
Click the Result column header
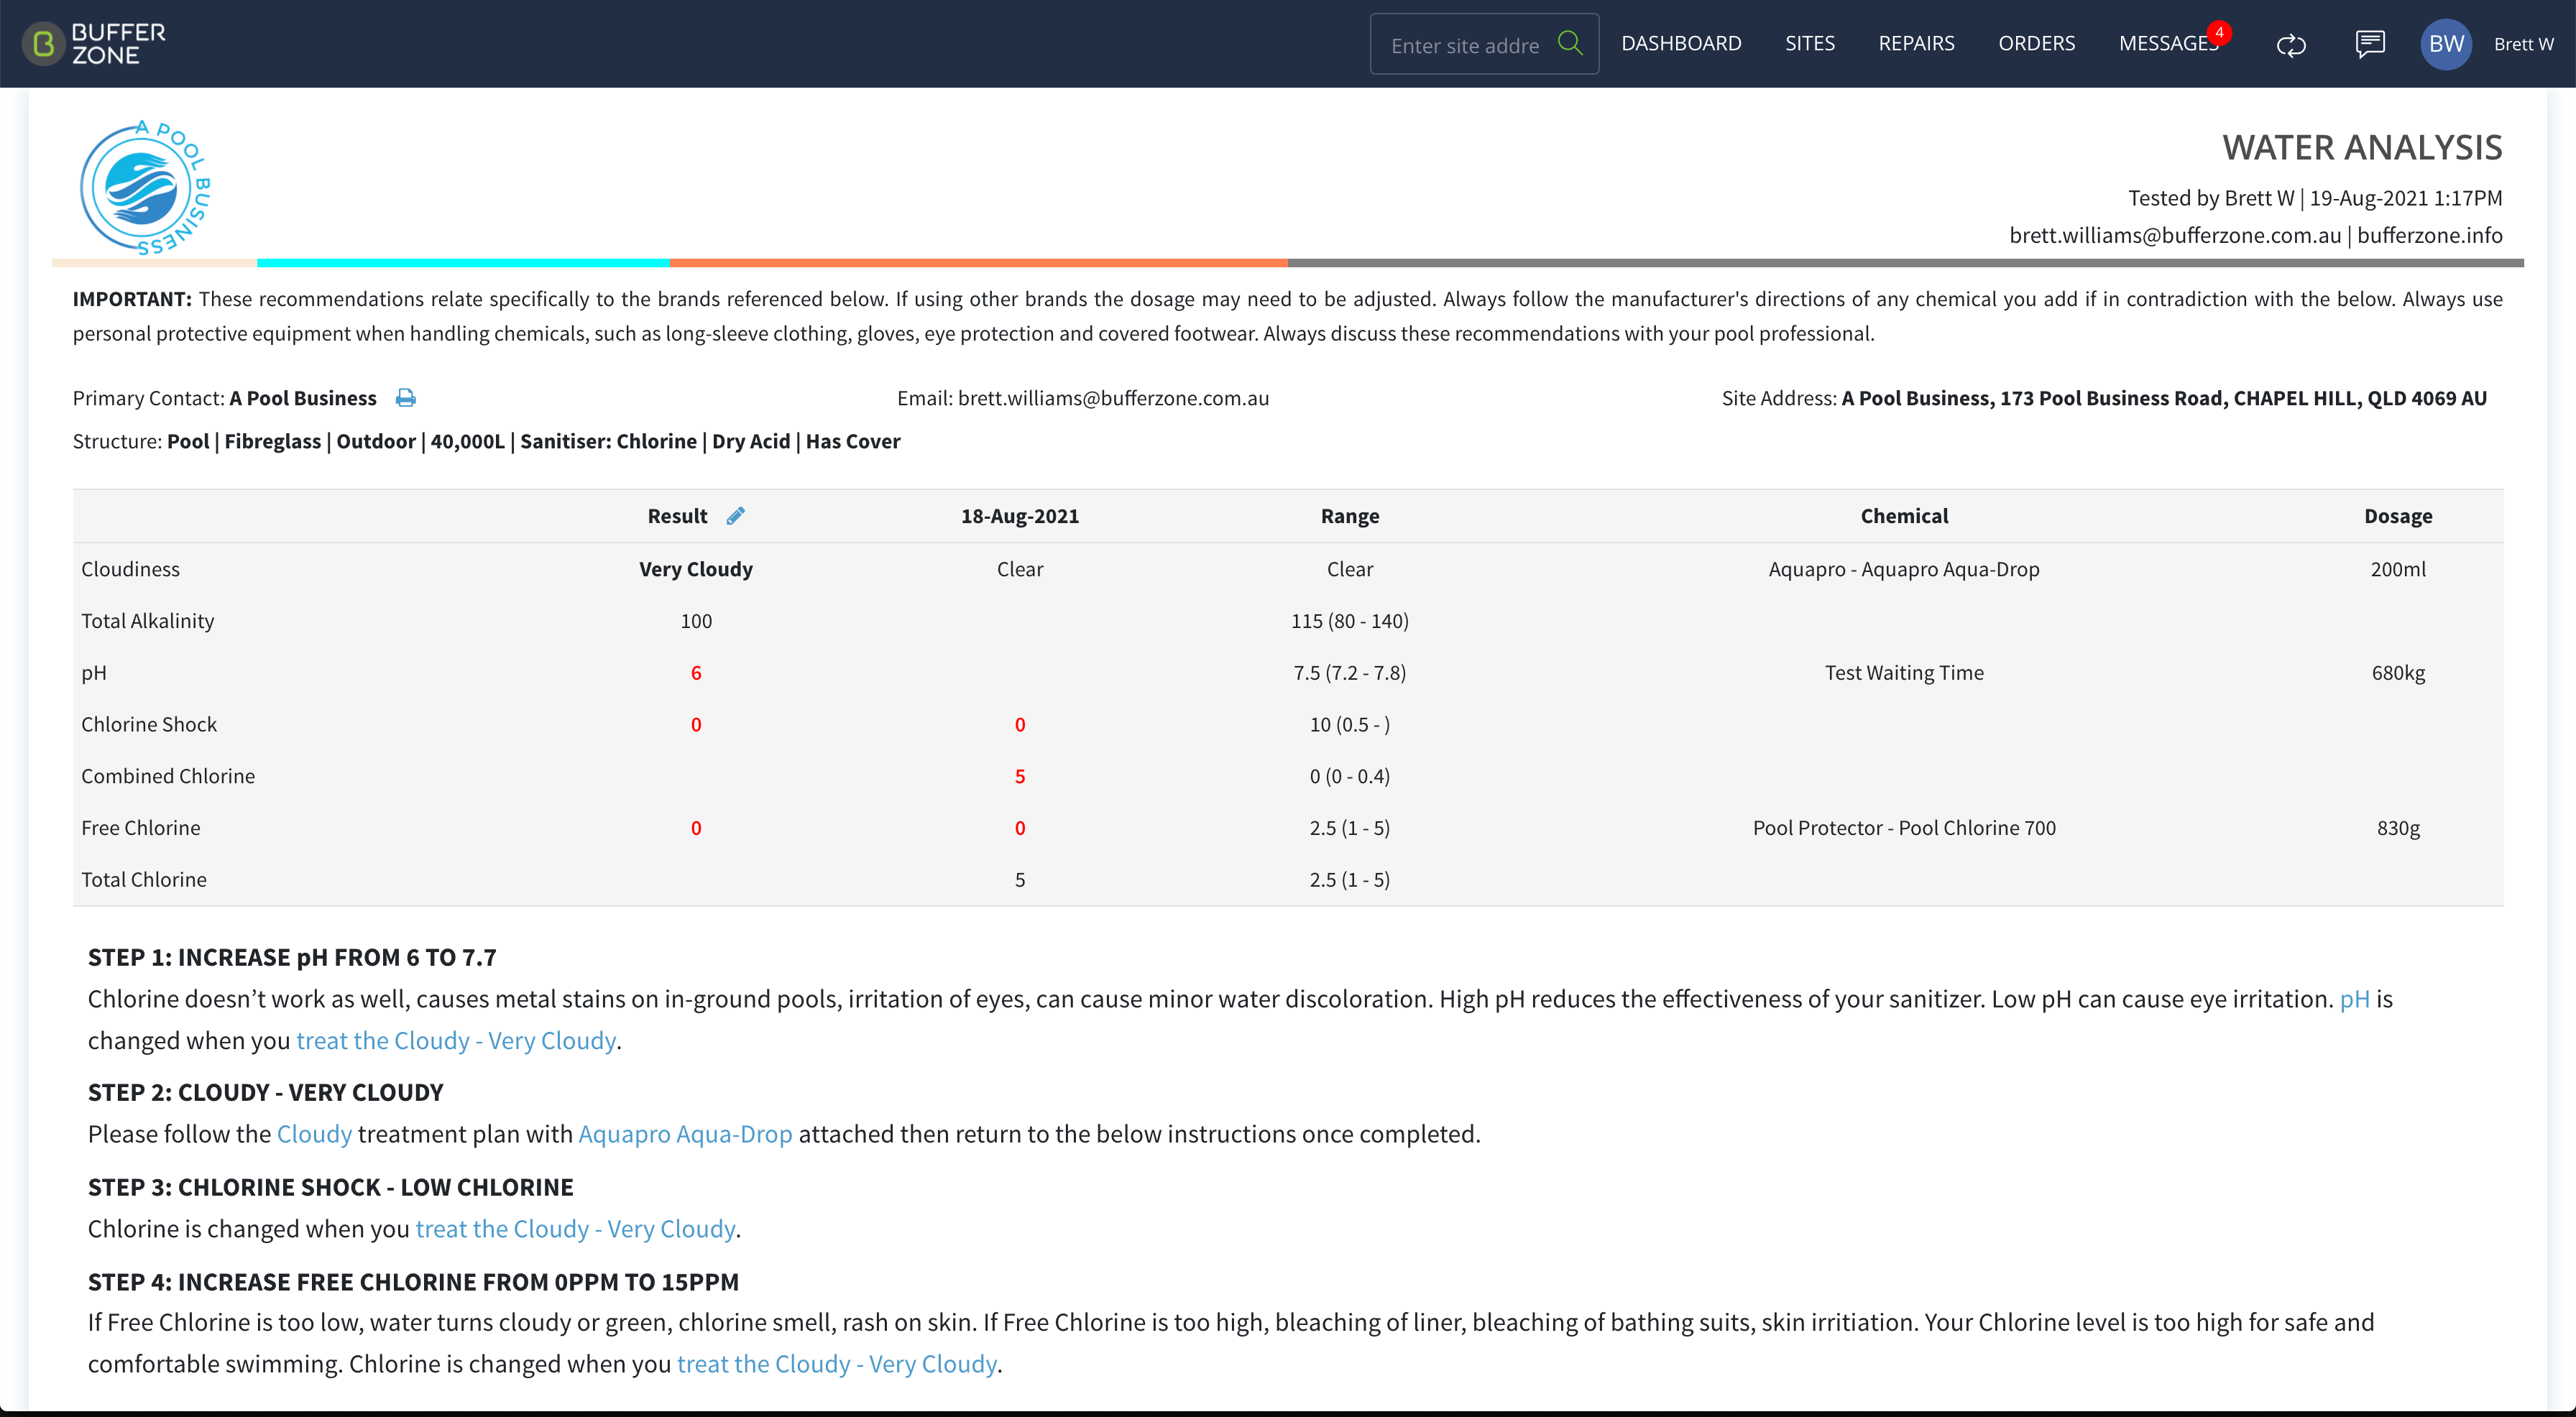pos(677,516)
